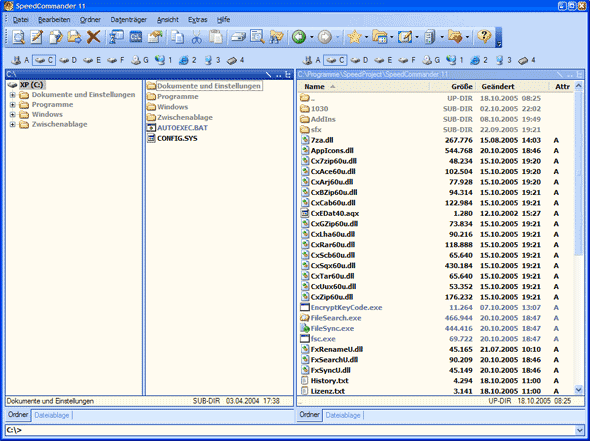Screen dimensions: 590x441
Task: Open the Hilfe menu
Action: coord(223,20)
